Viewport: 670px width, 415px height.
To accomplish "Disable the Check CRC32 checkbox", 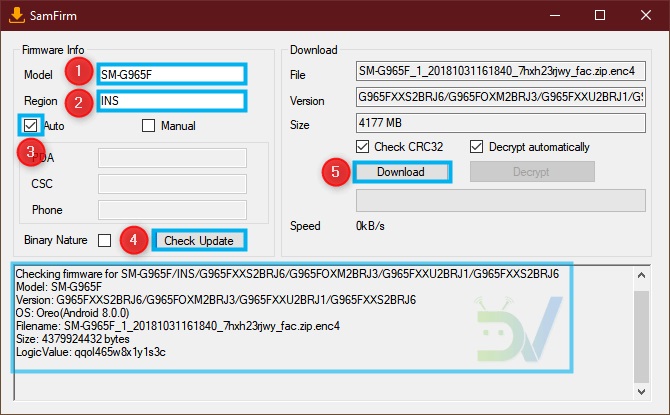I will click(364, 147).
